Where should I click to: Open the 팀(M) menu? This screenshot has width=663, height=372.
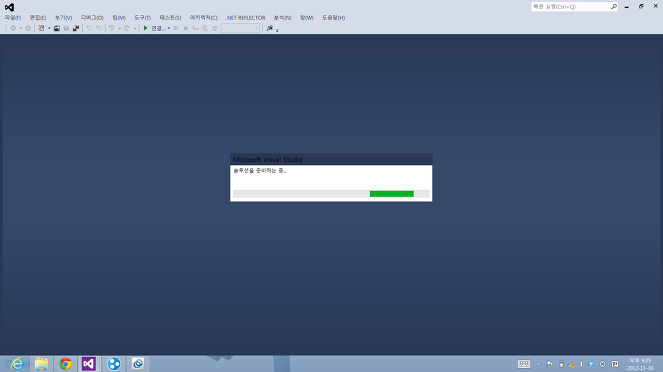119,18
